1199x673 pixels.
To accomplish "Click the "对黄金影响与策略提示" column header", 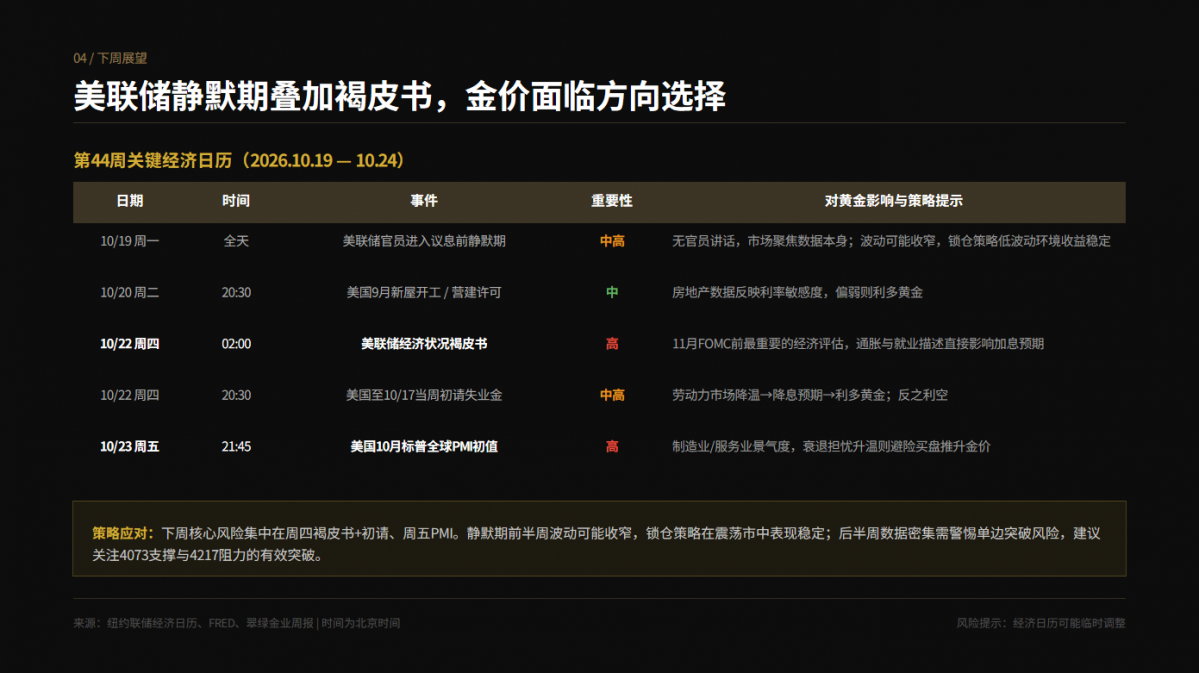I will coord(893,201).
